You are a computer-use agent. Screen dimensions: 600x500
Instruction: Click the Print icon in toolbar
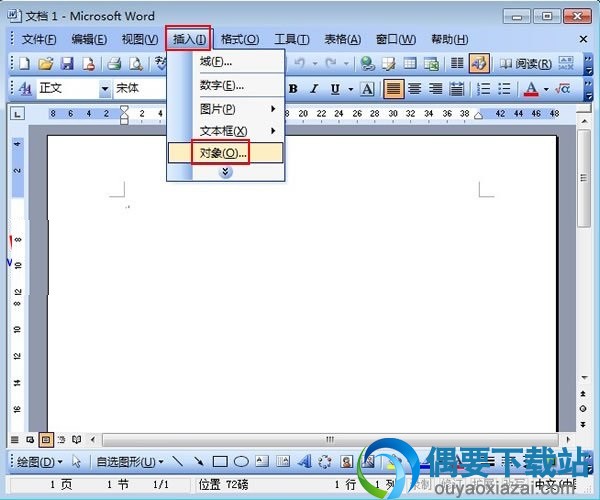point(114,64)
